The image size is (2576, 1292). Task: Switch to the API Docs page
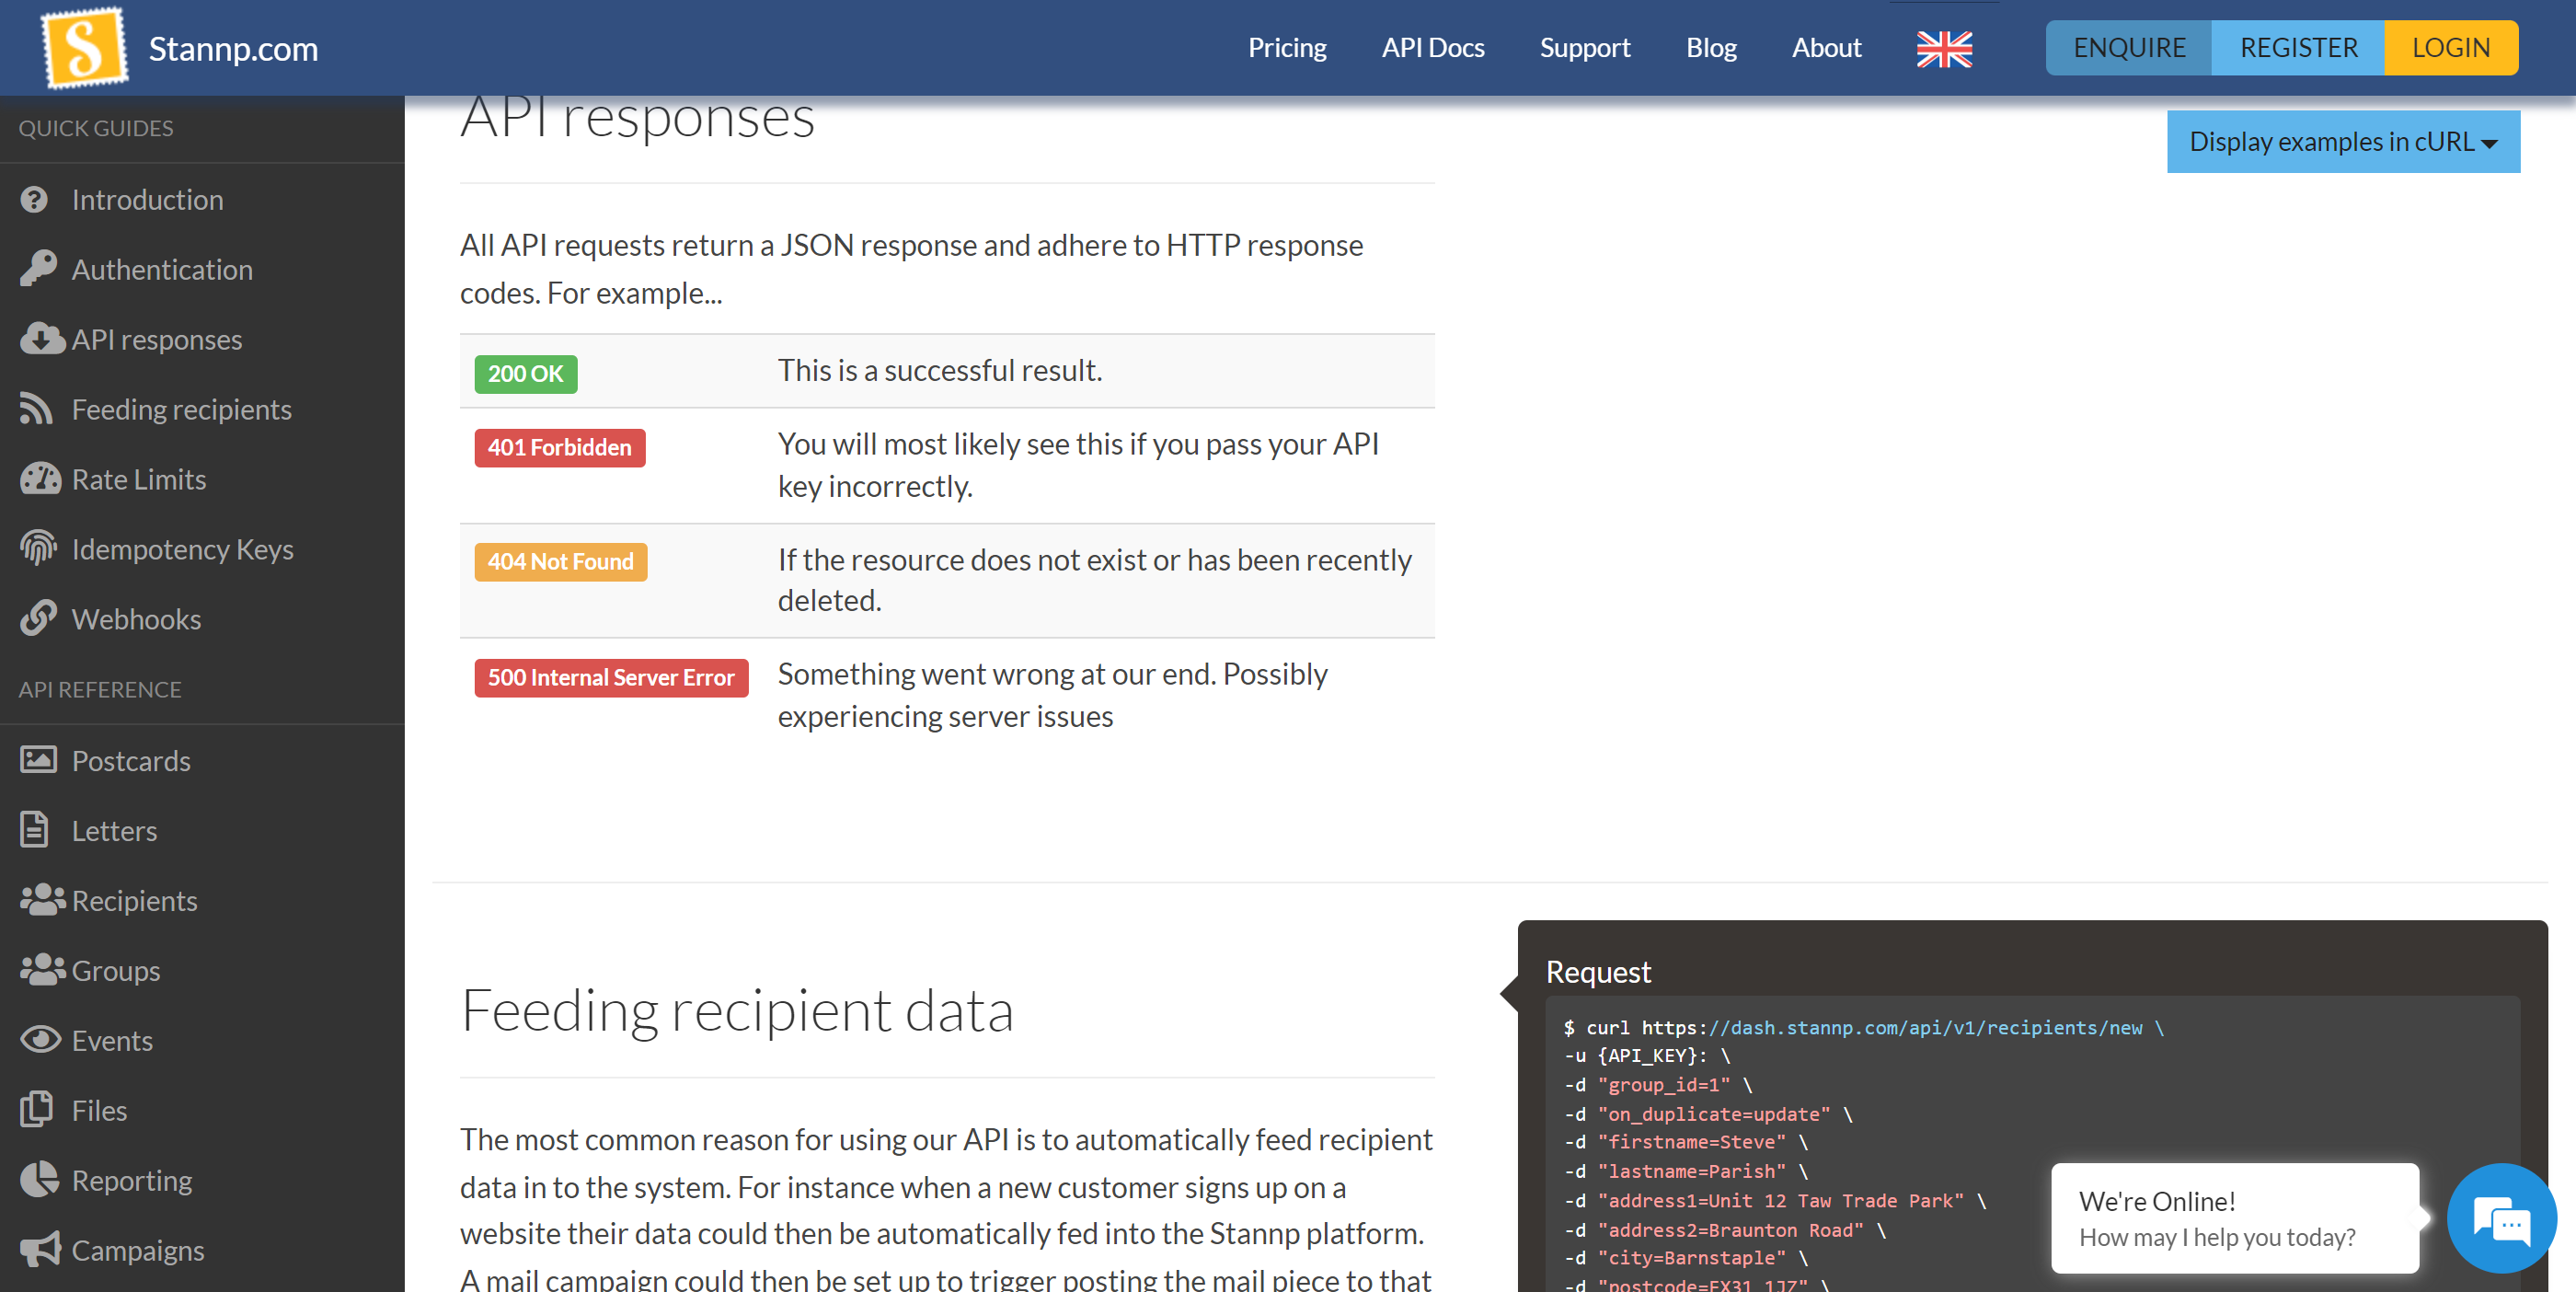[x=1432, y=47]
